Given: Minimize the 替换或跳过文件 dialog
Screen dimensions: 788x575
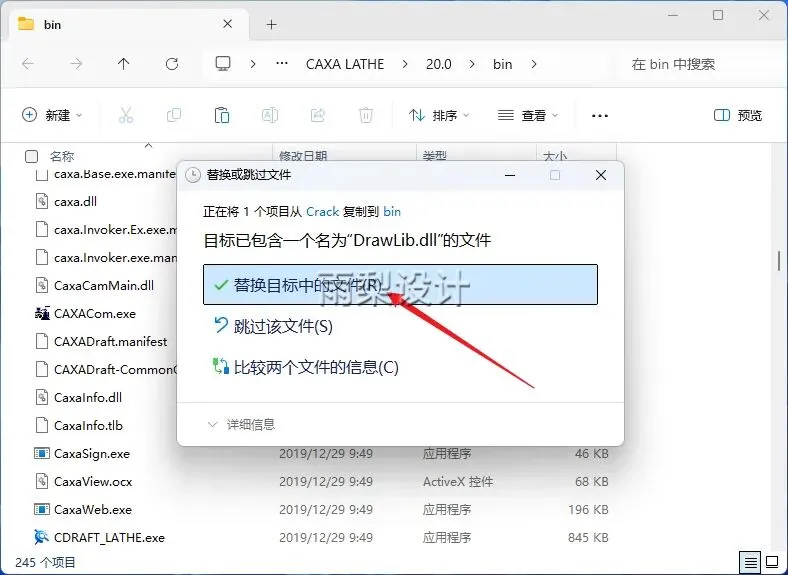Looking at the screenshot, I should (510, 175).
